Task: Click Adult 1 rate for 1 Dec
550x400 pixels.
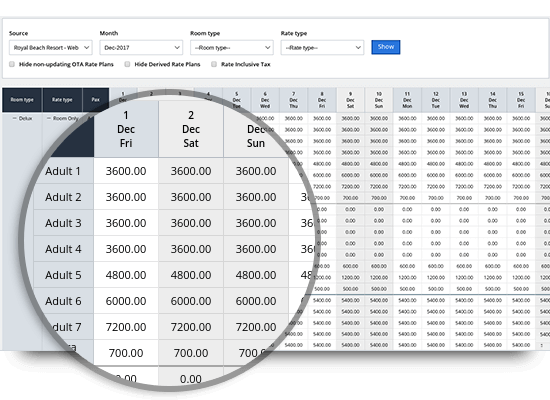Action: [126, 171]
